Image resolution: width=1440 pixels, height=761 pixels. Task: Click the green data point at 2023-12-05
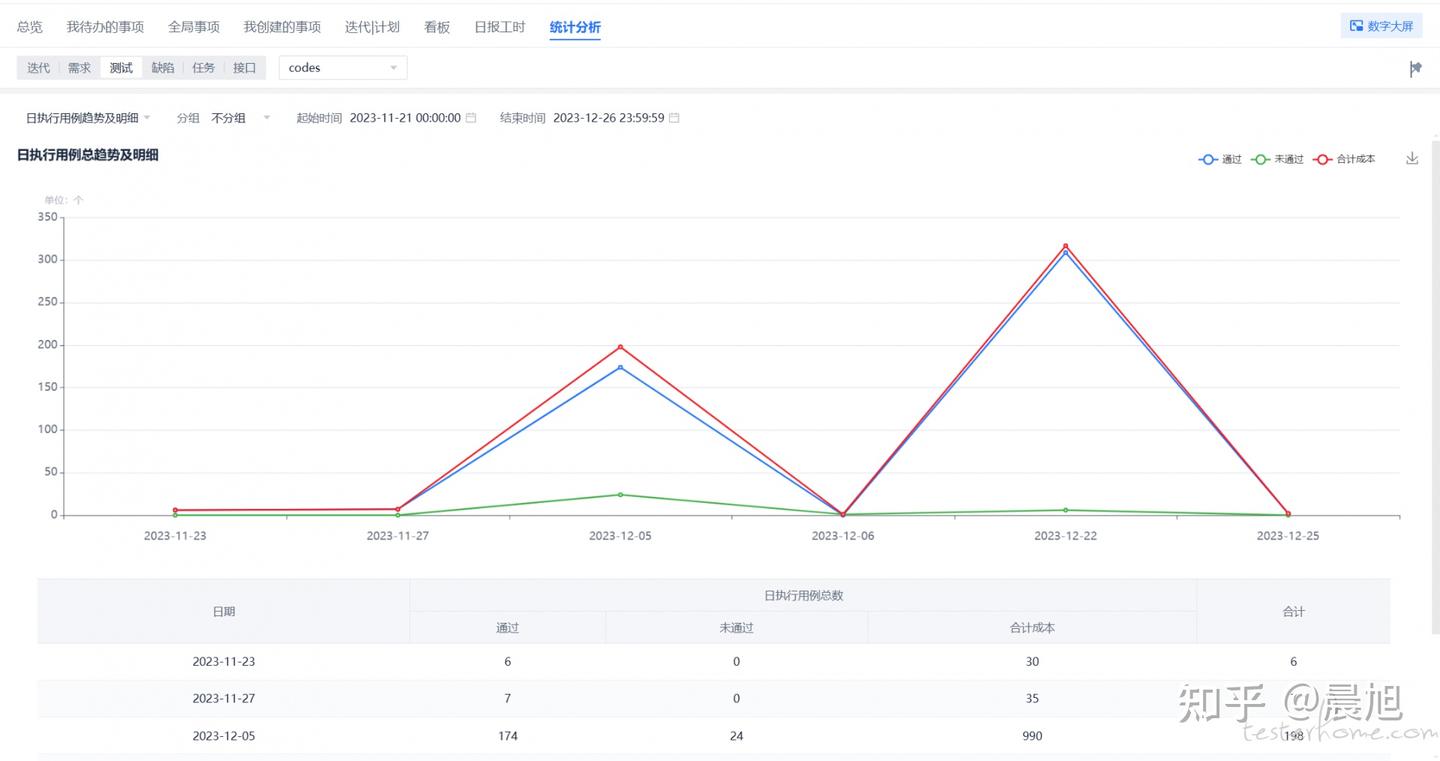tap(620, 494)
